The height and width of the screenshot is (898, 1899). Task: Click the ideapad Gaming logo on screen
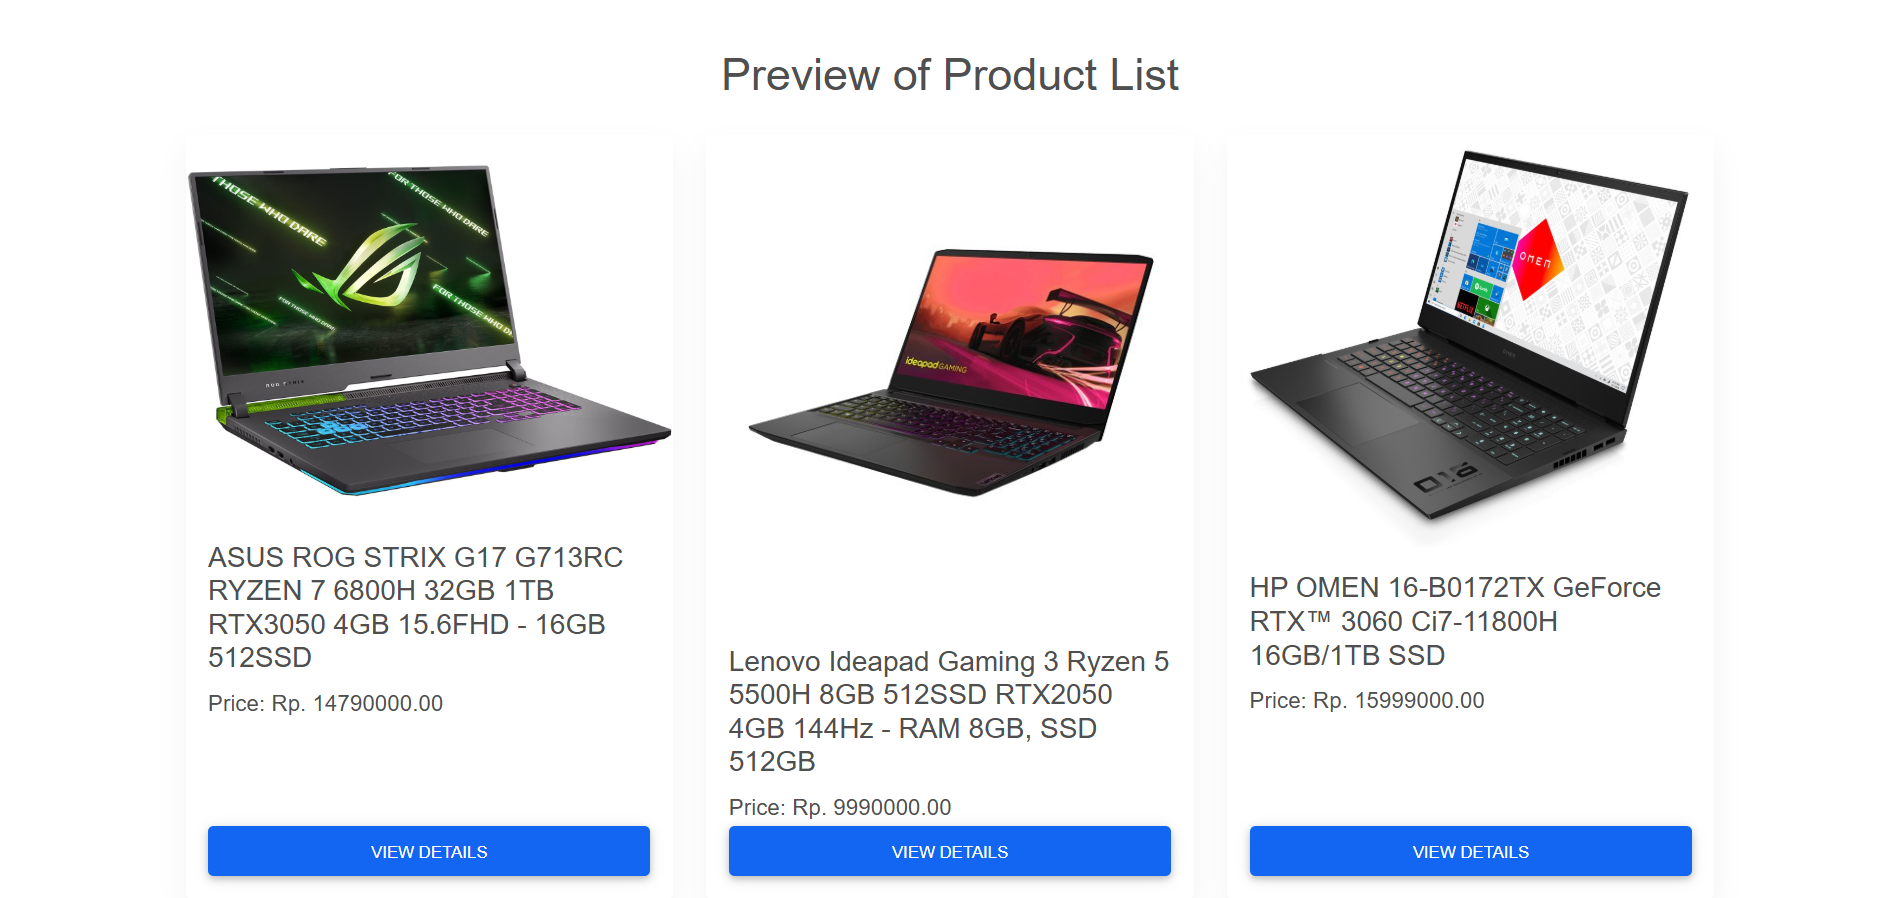coord(935,365)
